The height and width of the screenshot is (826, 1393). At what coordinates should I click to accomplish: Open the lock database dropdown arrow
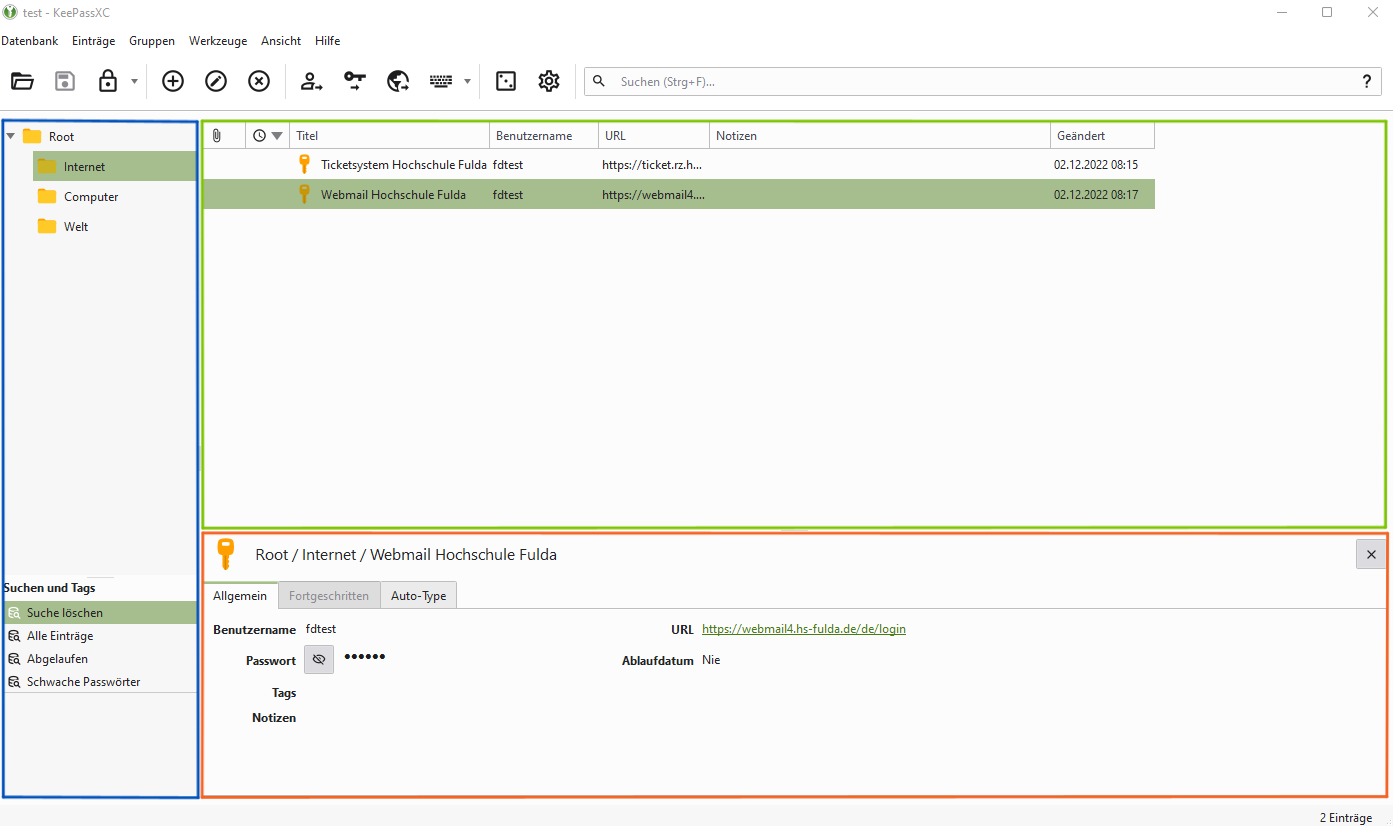(x=134, y=82)
